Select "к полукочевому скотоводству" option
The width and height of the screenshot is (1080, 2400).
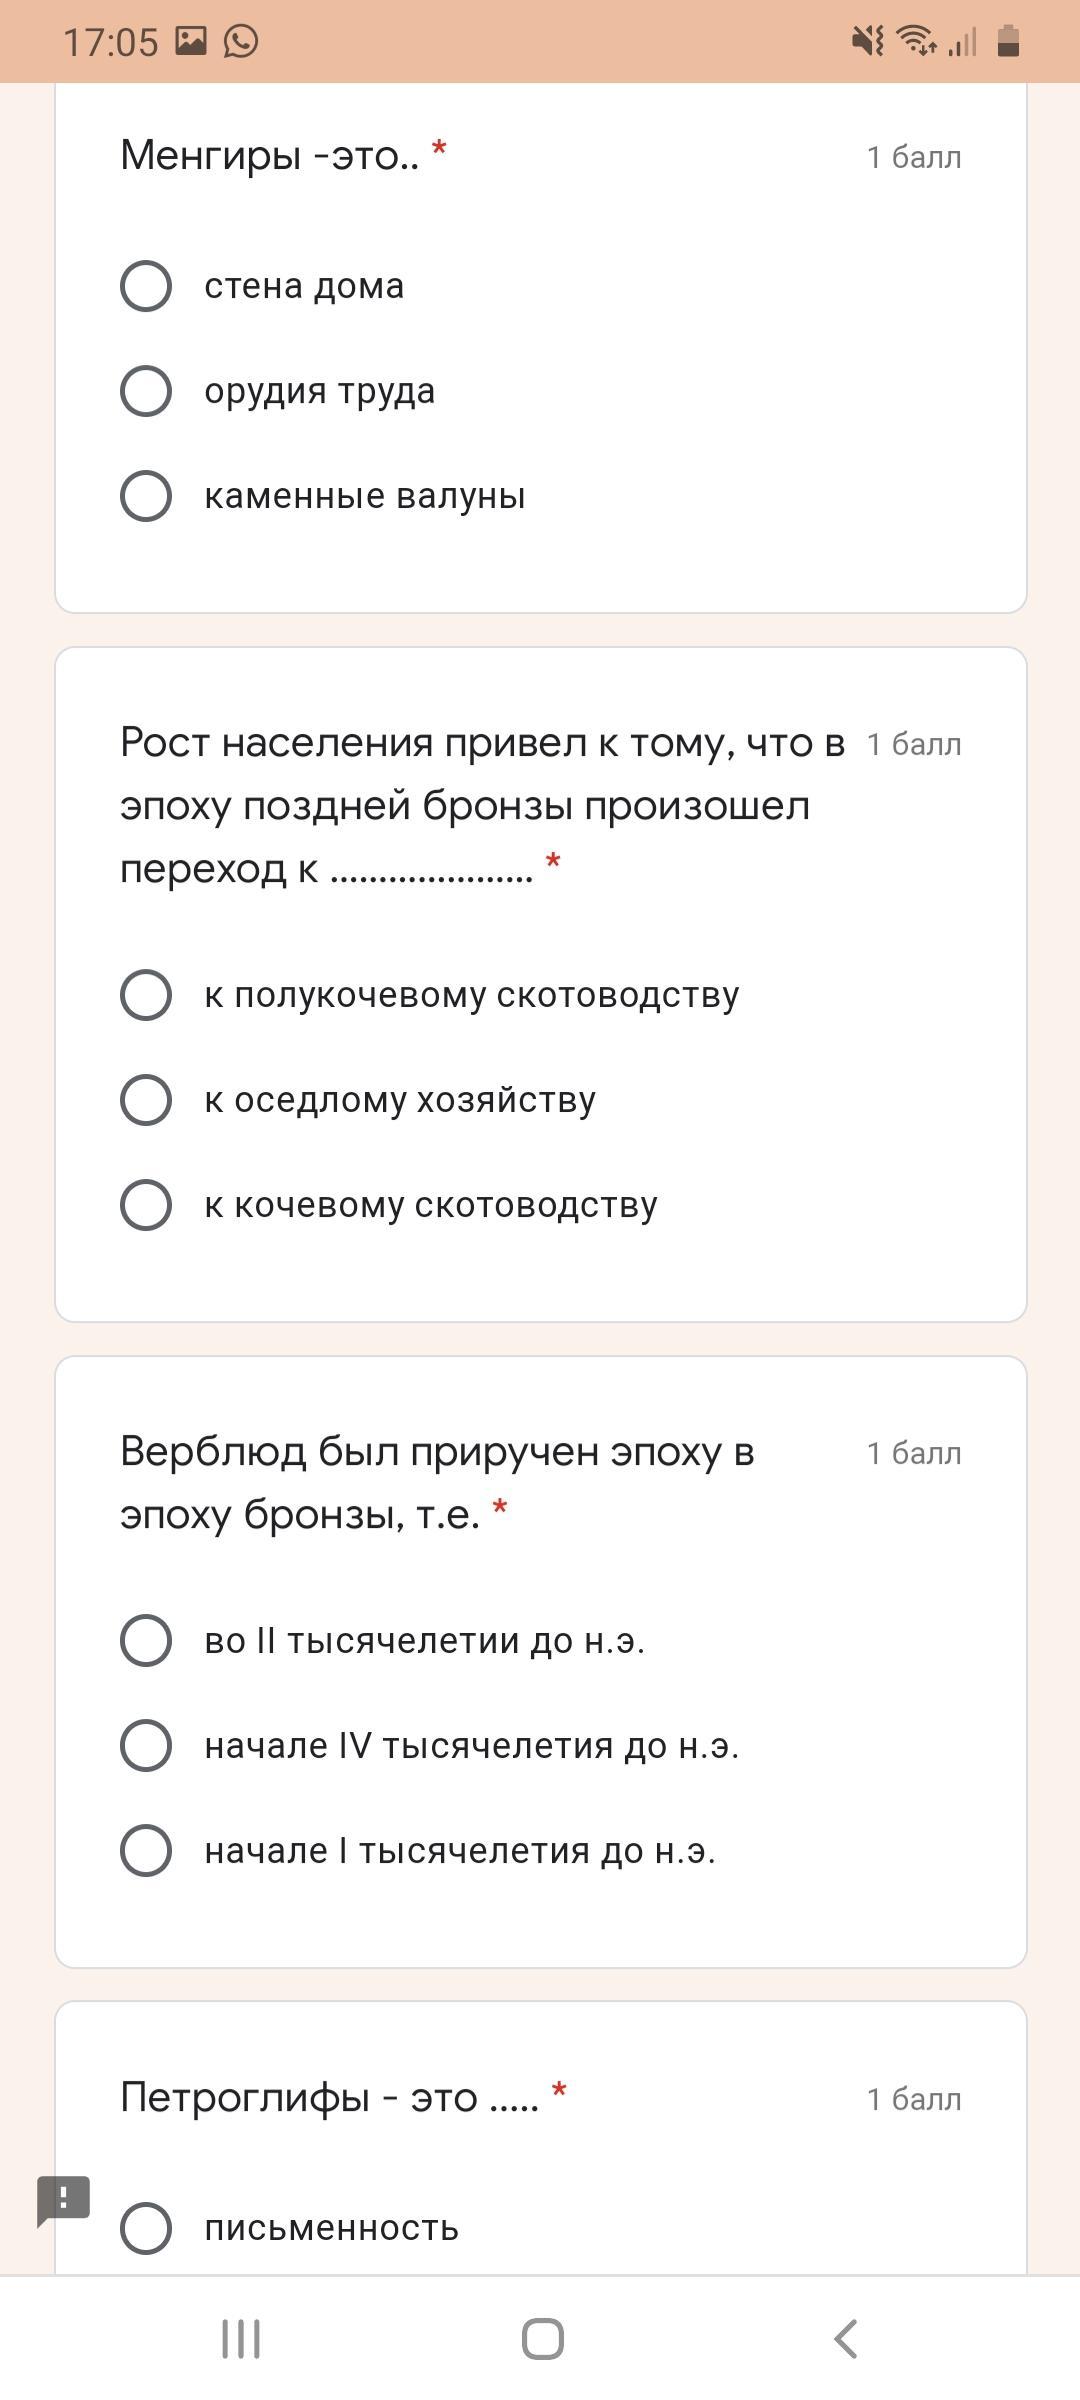tap(146, 995)
